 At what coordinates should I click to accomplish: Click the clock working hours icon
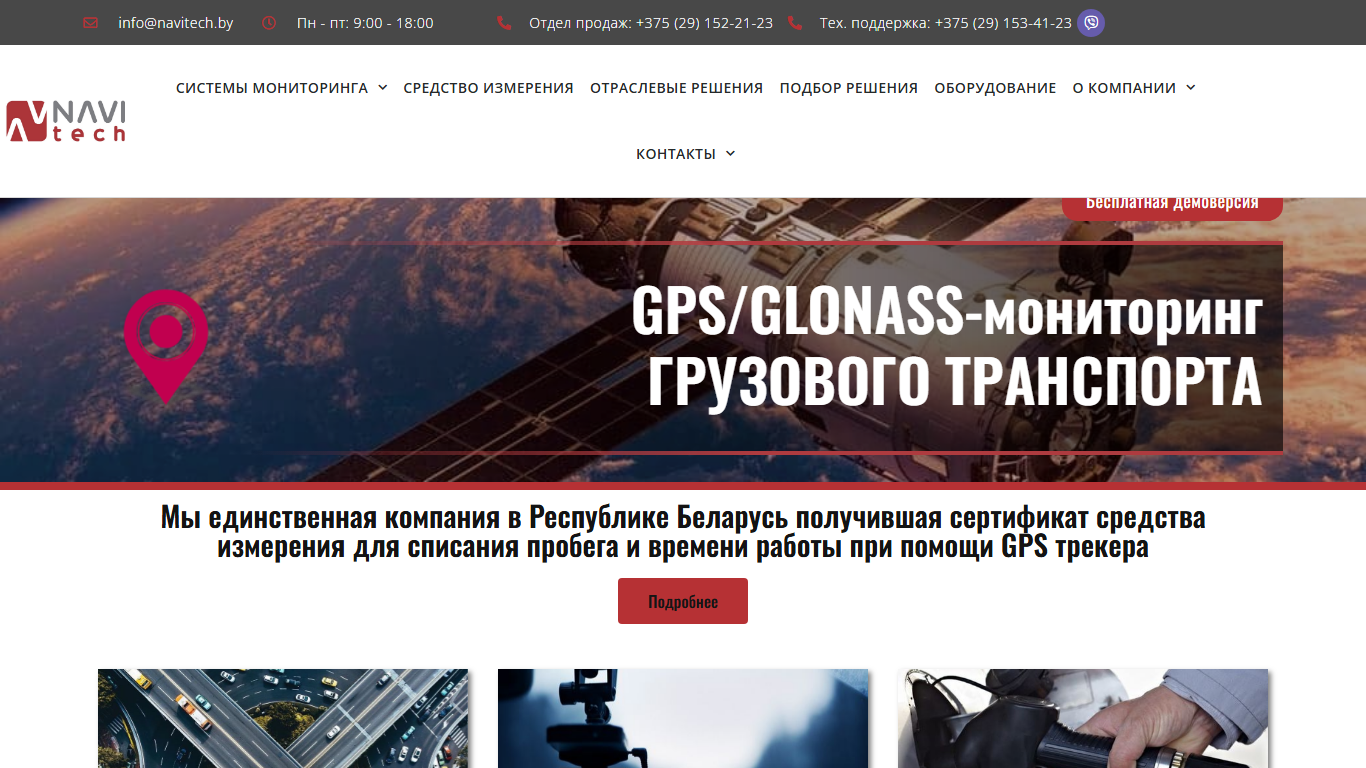coord(269,23)
